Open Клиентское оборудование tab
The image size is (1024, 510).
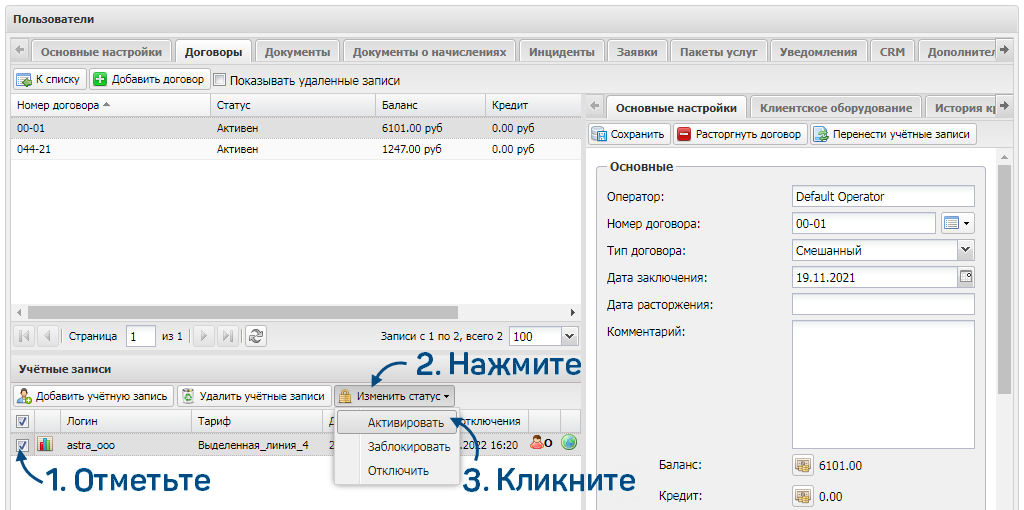coord(836,108)
